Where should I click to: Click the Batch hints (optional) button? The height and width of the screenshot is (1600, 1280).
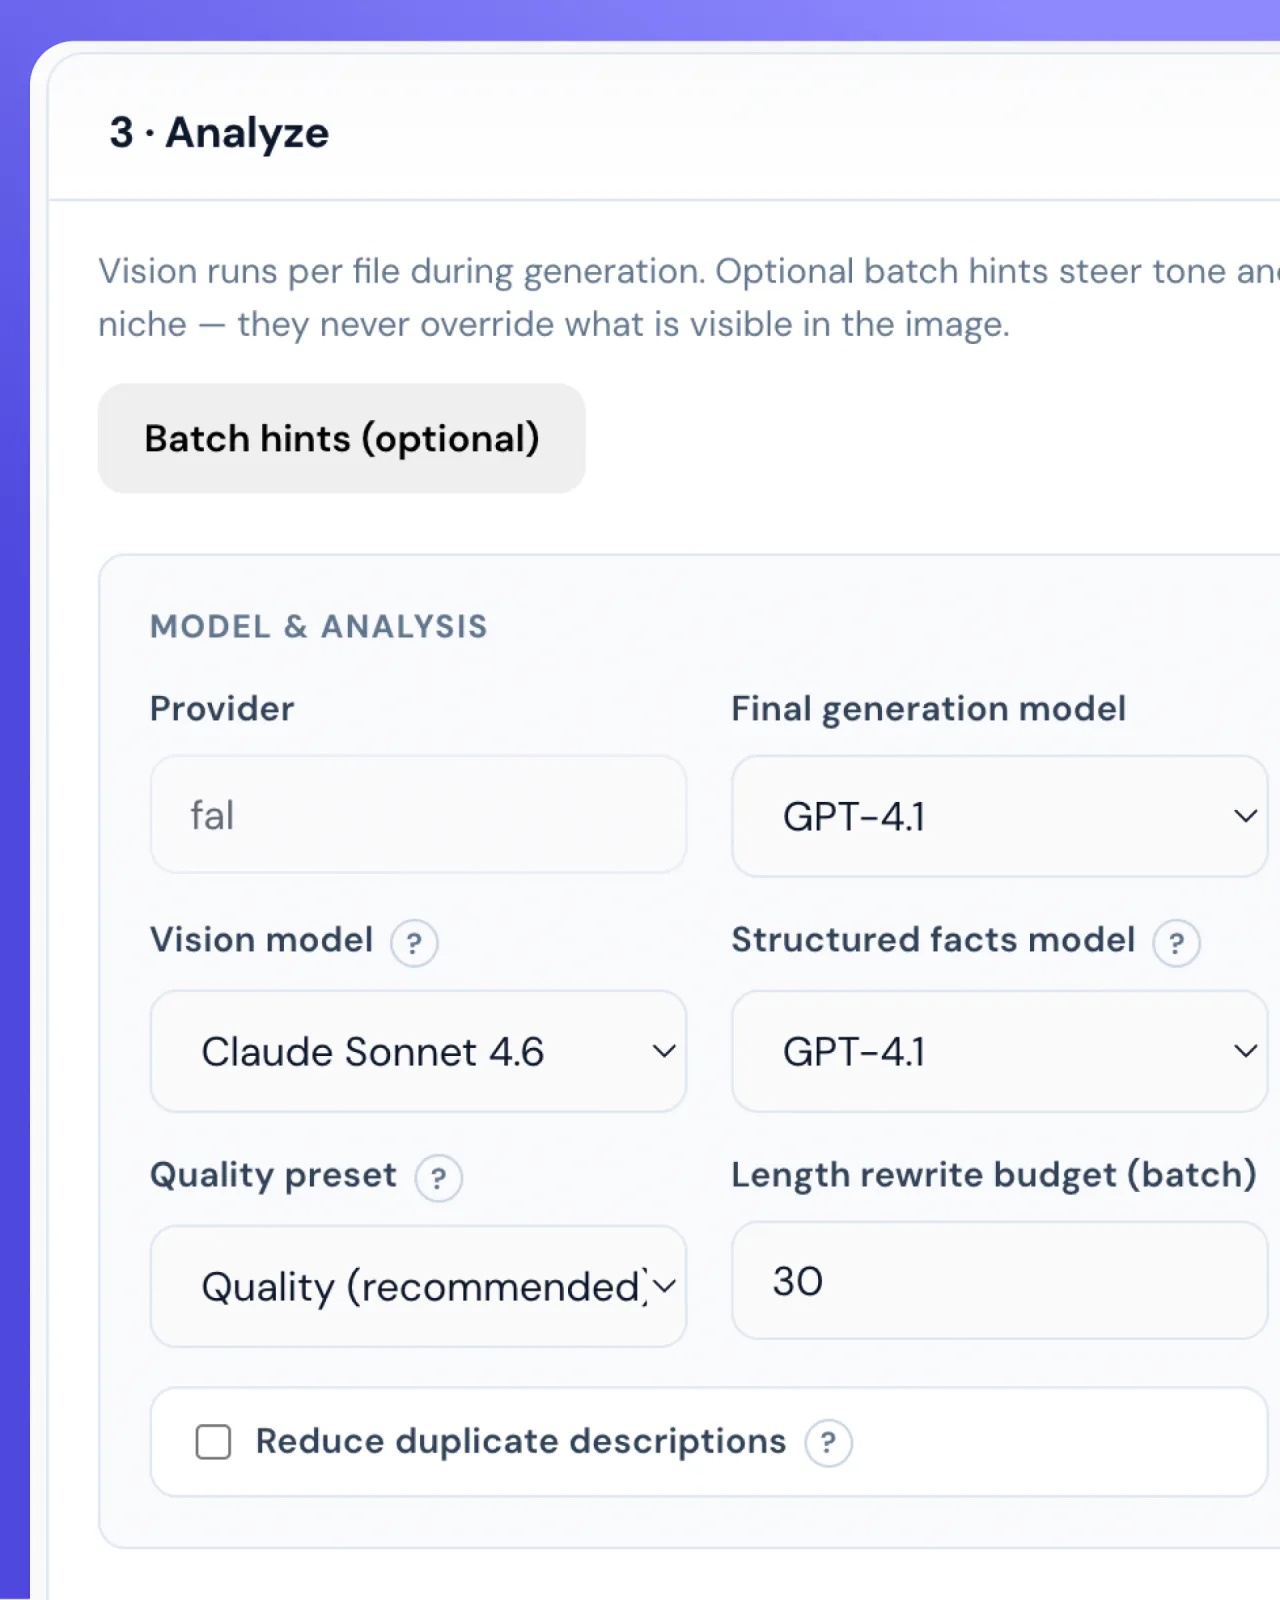(x=341, y=438)
